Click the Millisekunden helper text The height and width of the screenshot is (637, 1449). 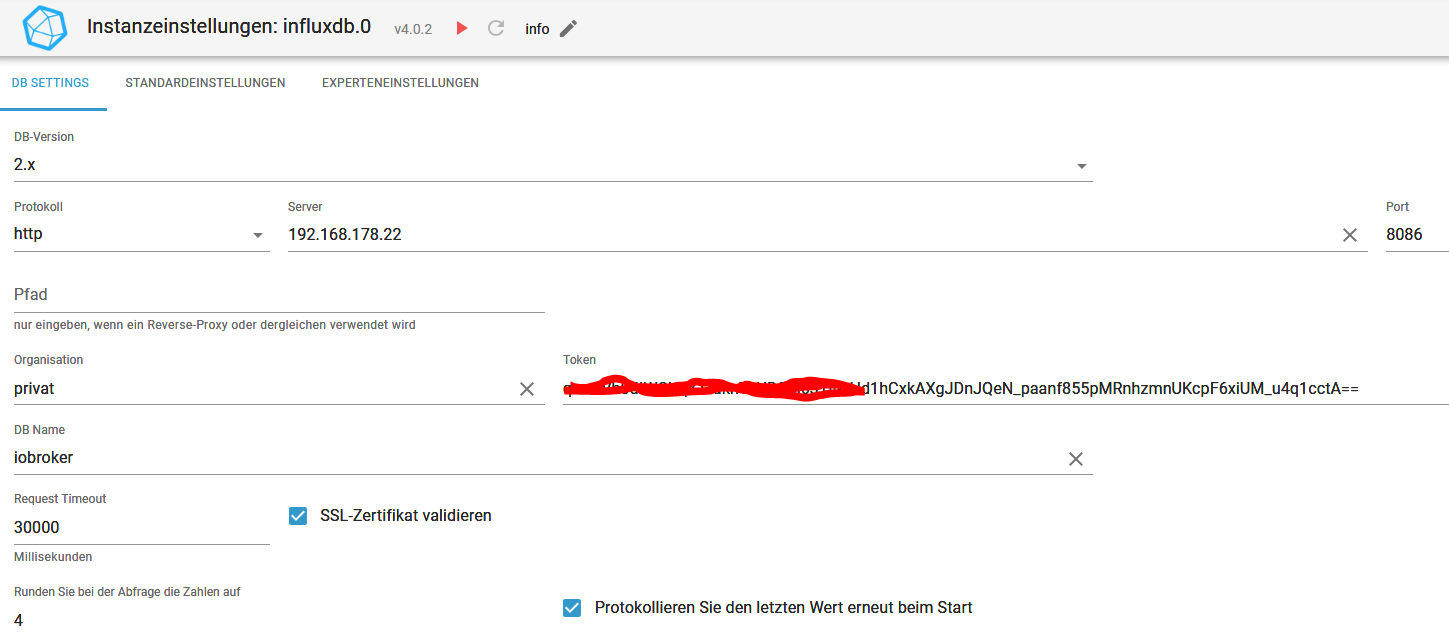(x=53, y=557)
